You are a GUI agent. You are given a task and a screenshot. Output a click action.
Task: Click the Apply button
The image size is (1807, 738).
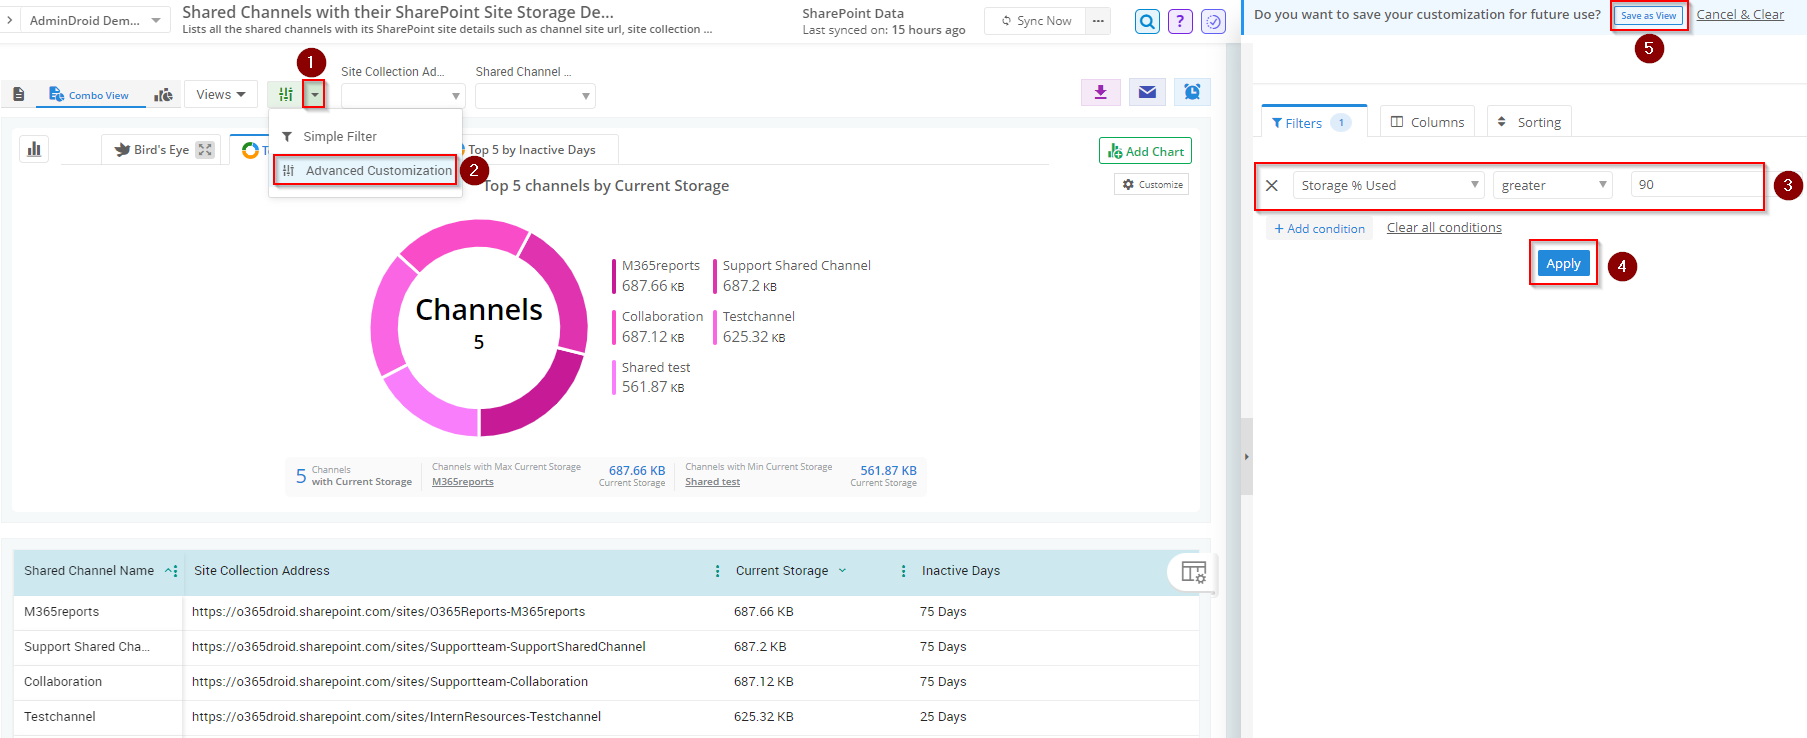tap(1563, 264)
